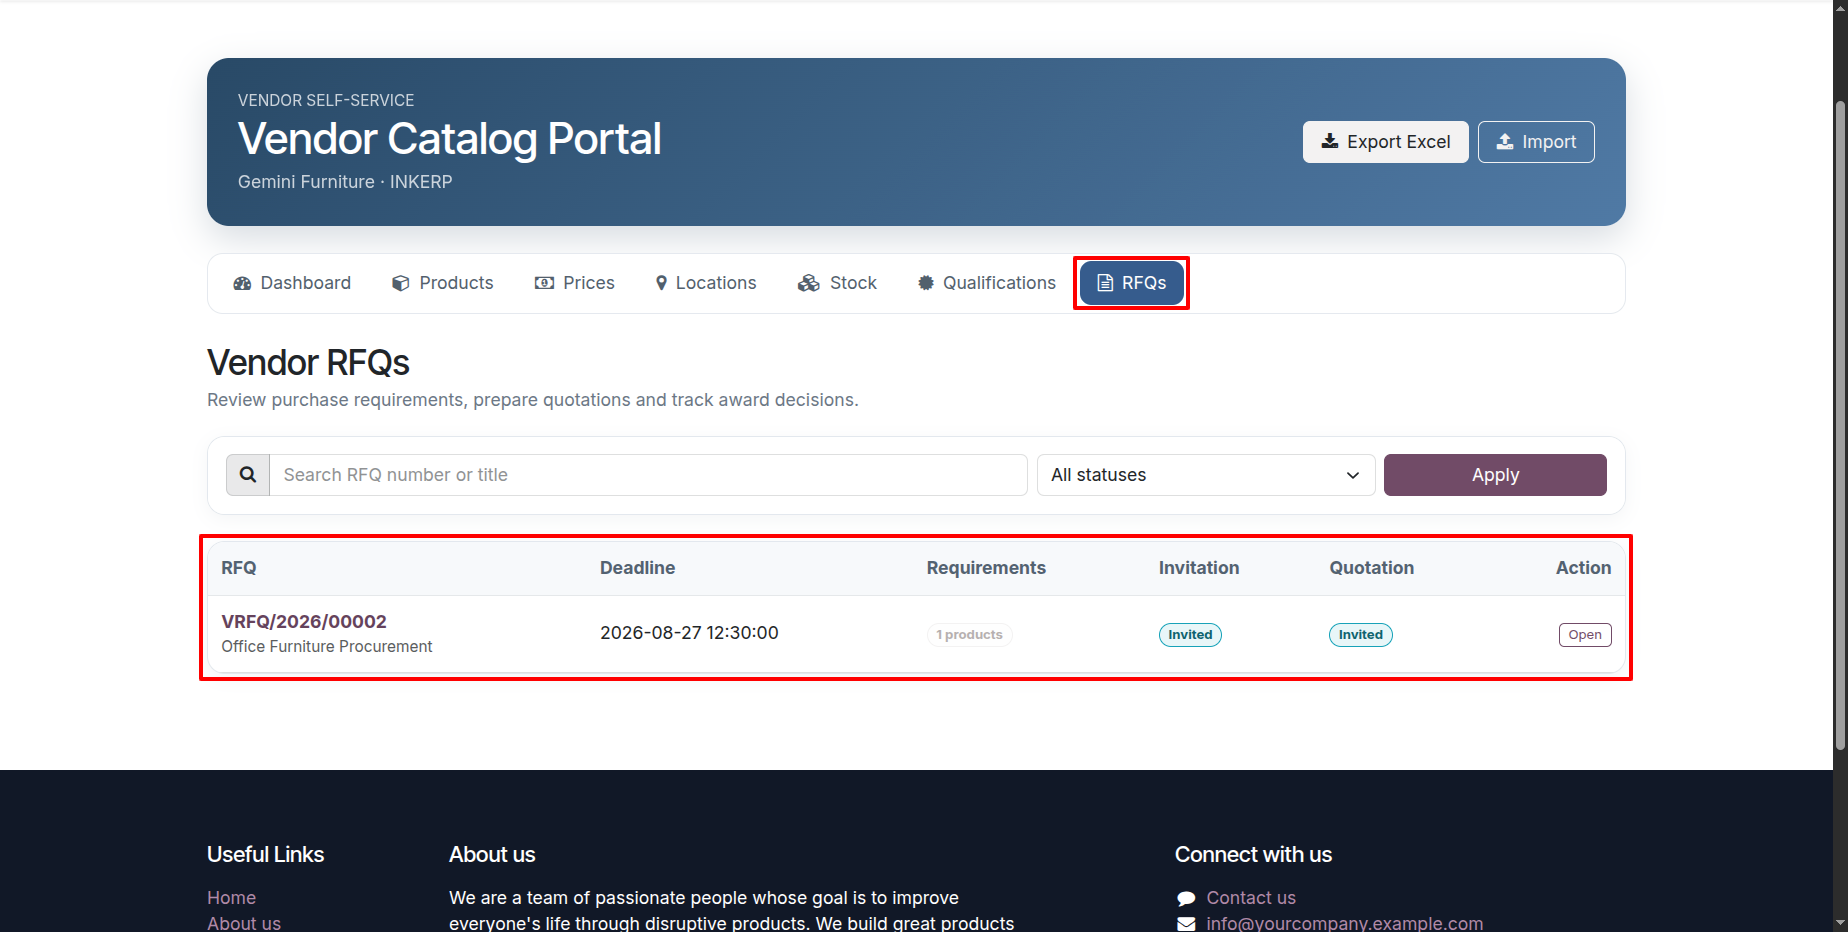Click the deadline 2026-08-27 12:30:00
Image resolution: width=1848 pixels, height=932 pixels.
pos(689,633)
